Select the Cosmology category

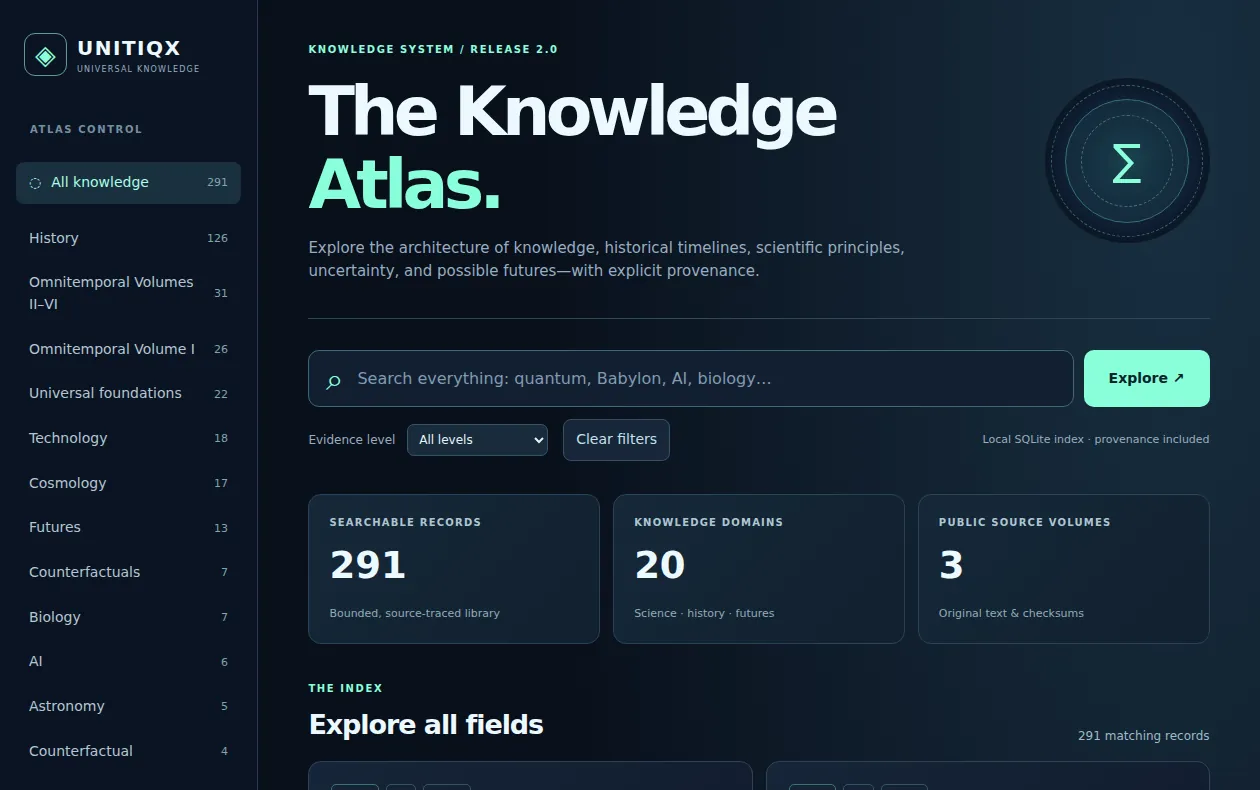[x=128, y=483]
